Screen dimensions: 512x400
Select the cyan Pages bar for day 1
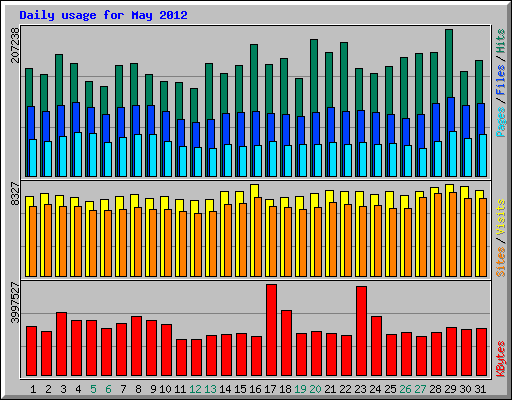tap(33, 158)
